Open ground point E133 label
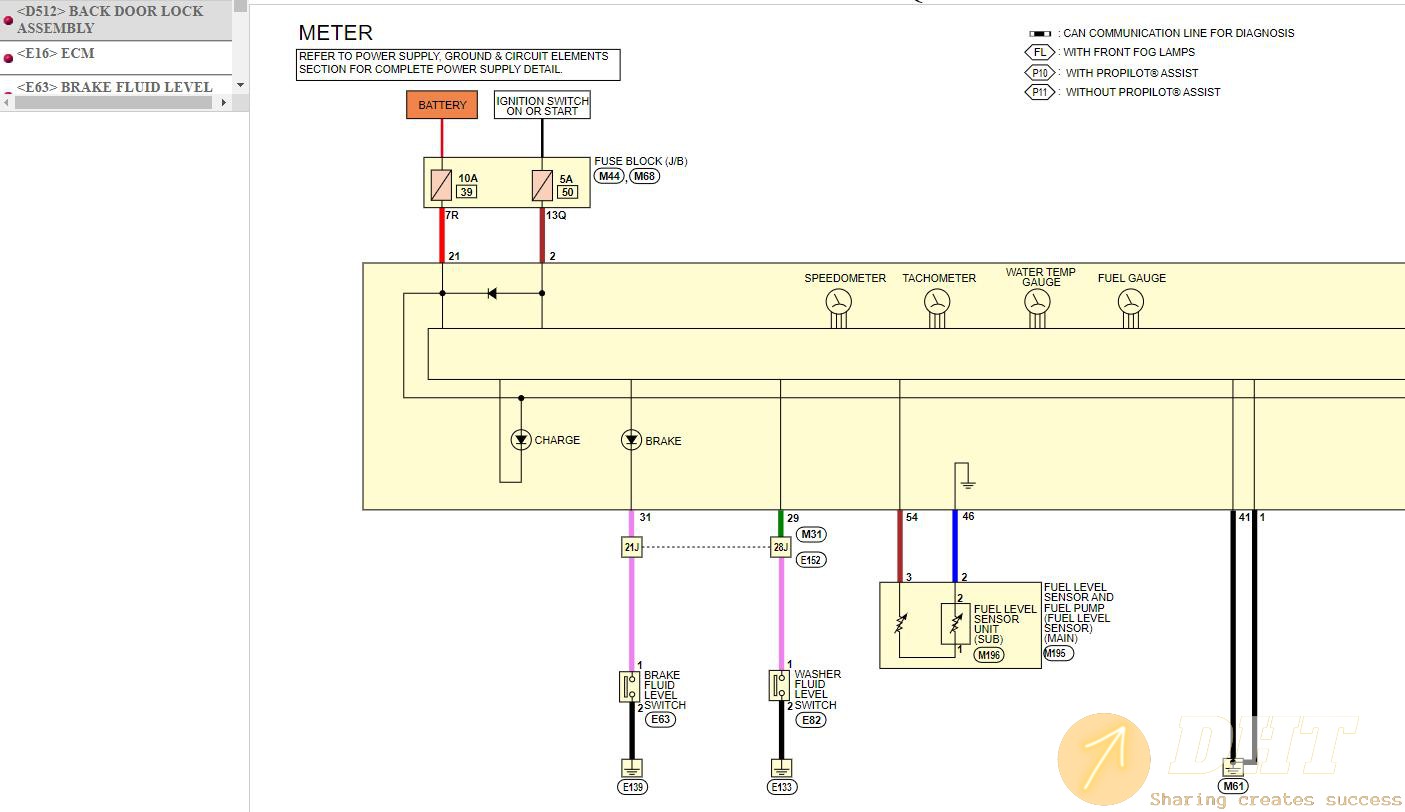 click(x=782, y=787)
